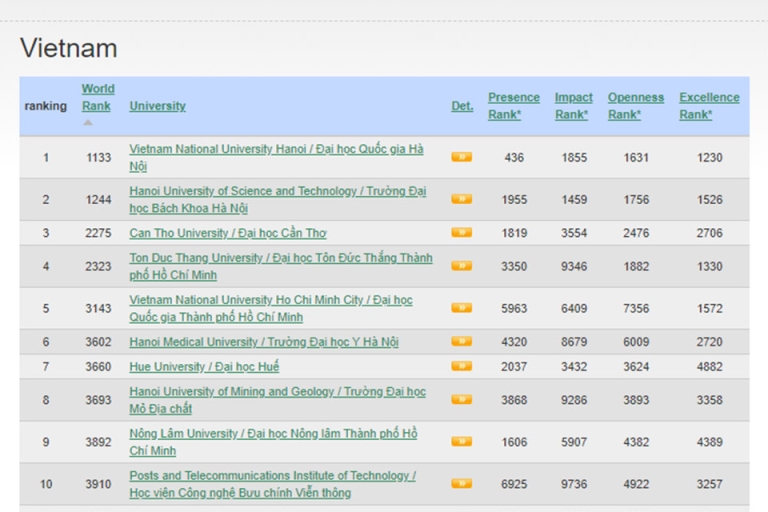The image size is (768, 512).
Task: Open details icon for Hanoi University of Mining and Geology
Action: pos(461,399)
